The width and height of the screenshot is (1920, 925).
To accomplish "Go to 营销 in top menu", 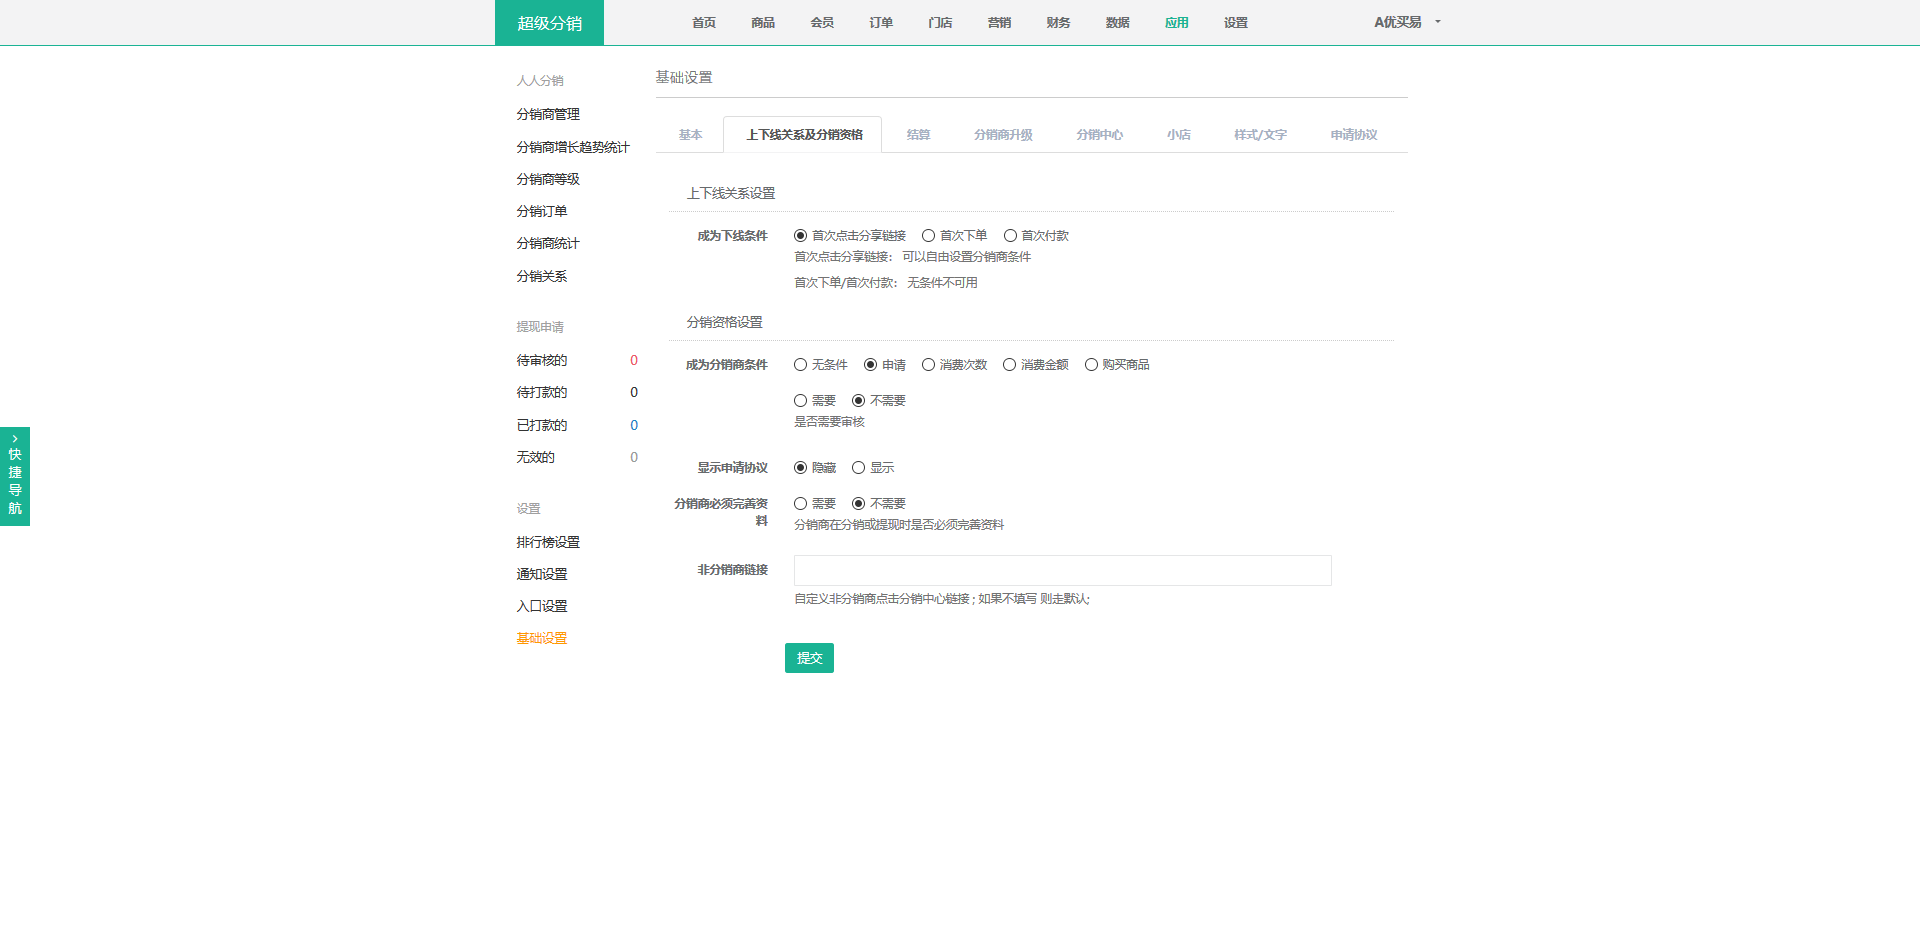I will (999, 23).
